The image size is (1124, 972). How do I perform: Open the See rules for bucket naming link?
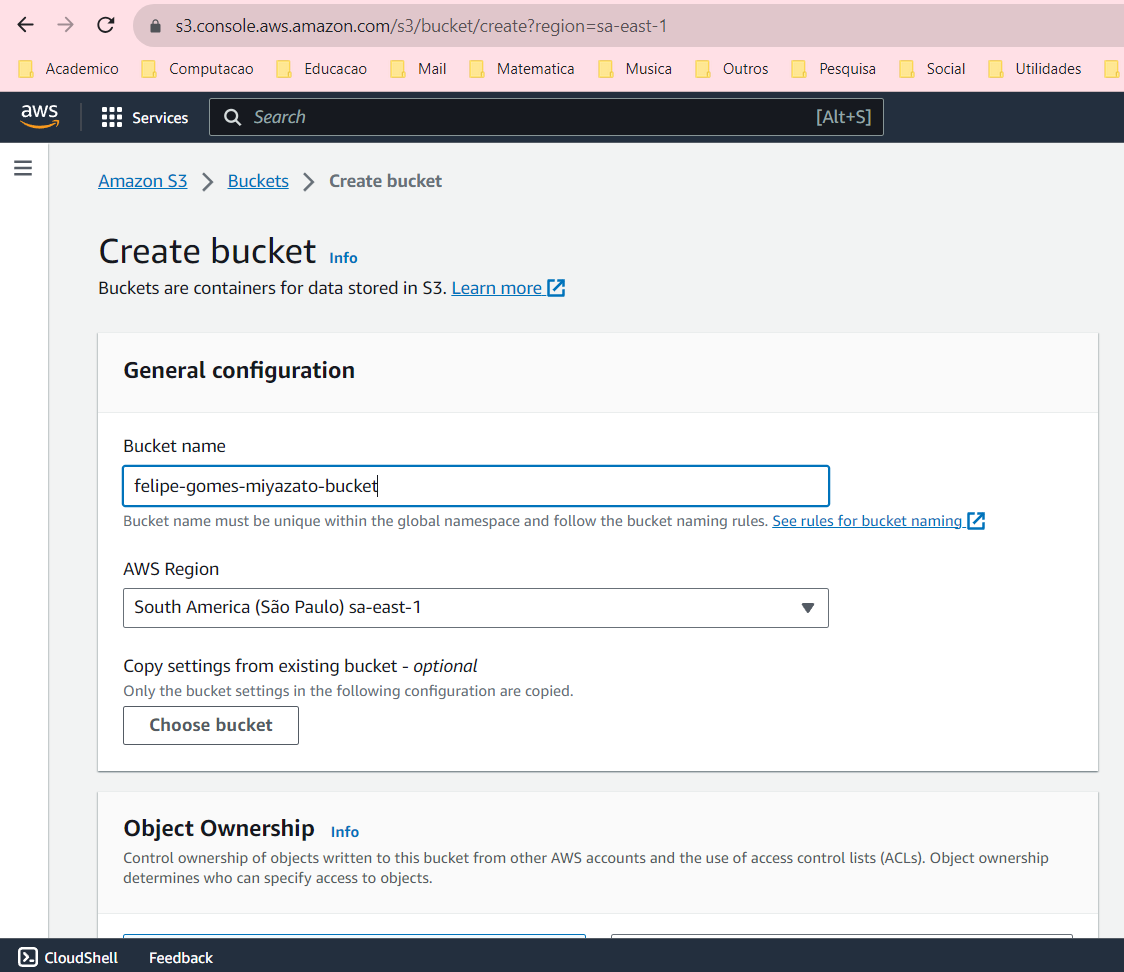(x=867, y=521)
